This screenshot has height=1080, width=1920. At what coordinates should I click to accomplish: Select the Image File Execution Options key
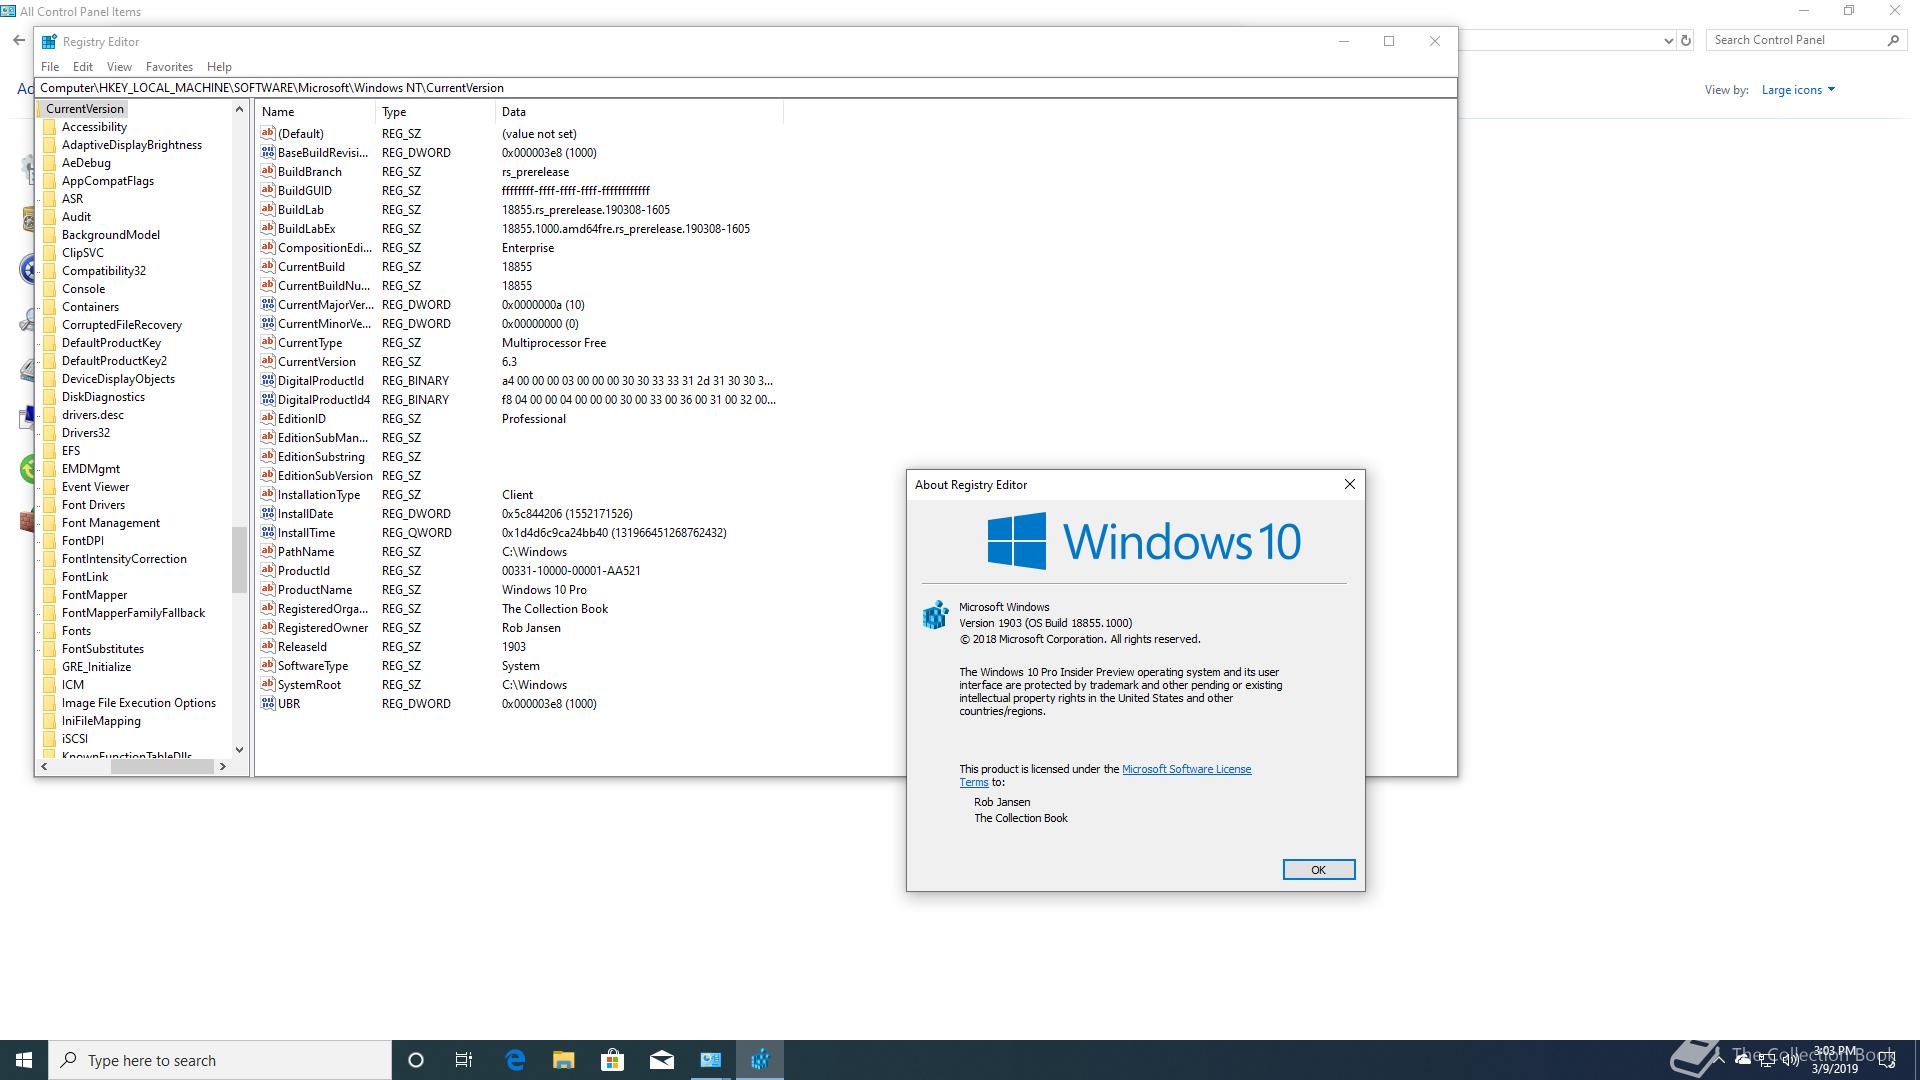pos(139,703)
